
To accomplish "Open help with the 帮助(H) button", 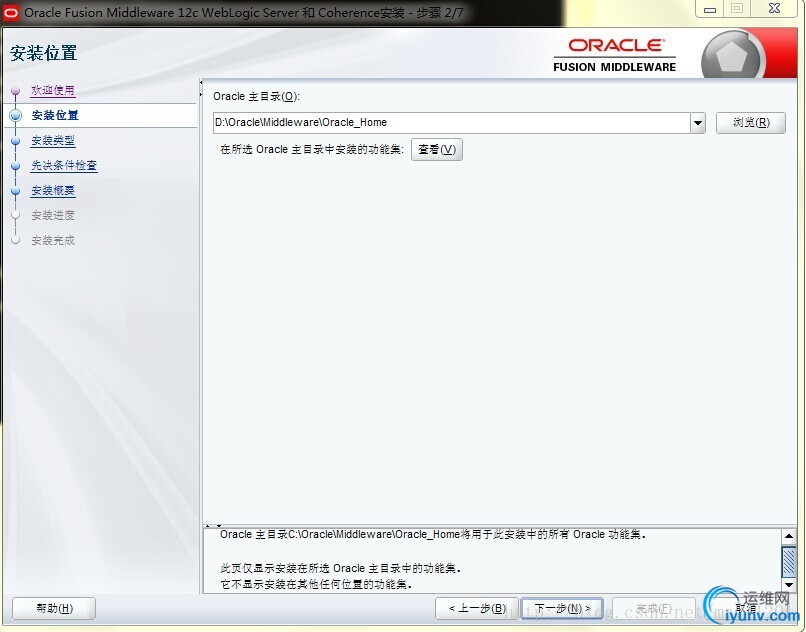I will click(x=54, y=608).
